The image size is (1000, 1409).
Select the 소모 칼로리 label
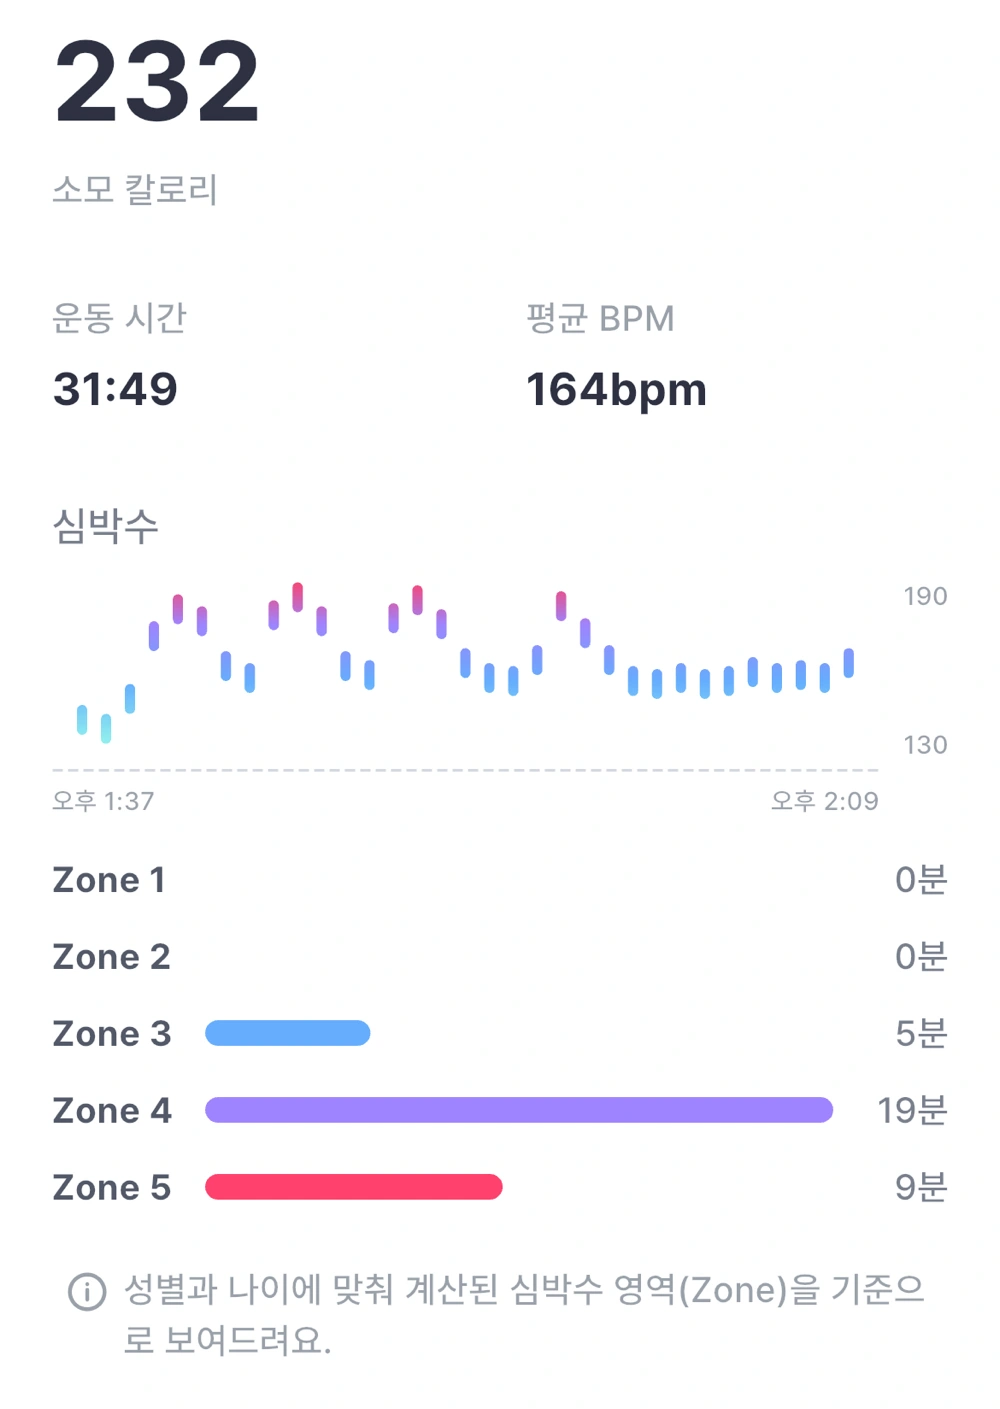pos(135,189)
